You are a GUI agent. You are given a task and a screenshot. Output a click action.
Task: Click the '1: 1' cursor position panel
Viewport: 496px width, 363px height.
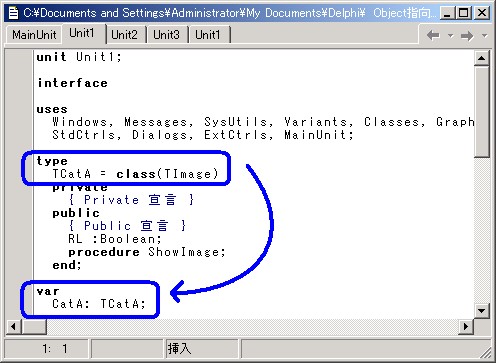coord(47,349)
